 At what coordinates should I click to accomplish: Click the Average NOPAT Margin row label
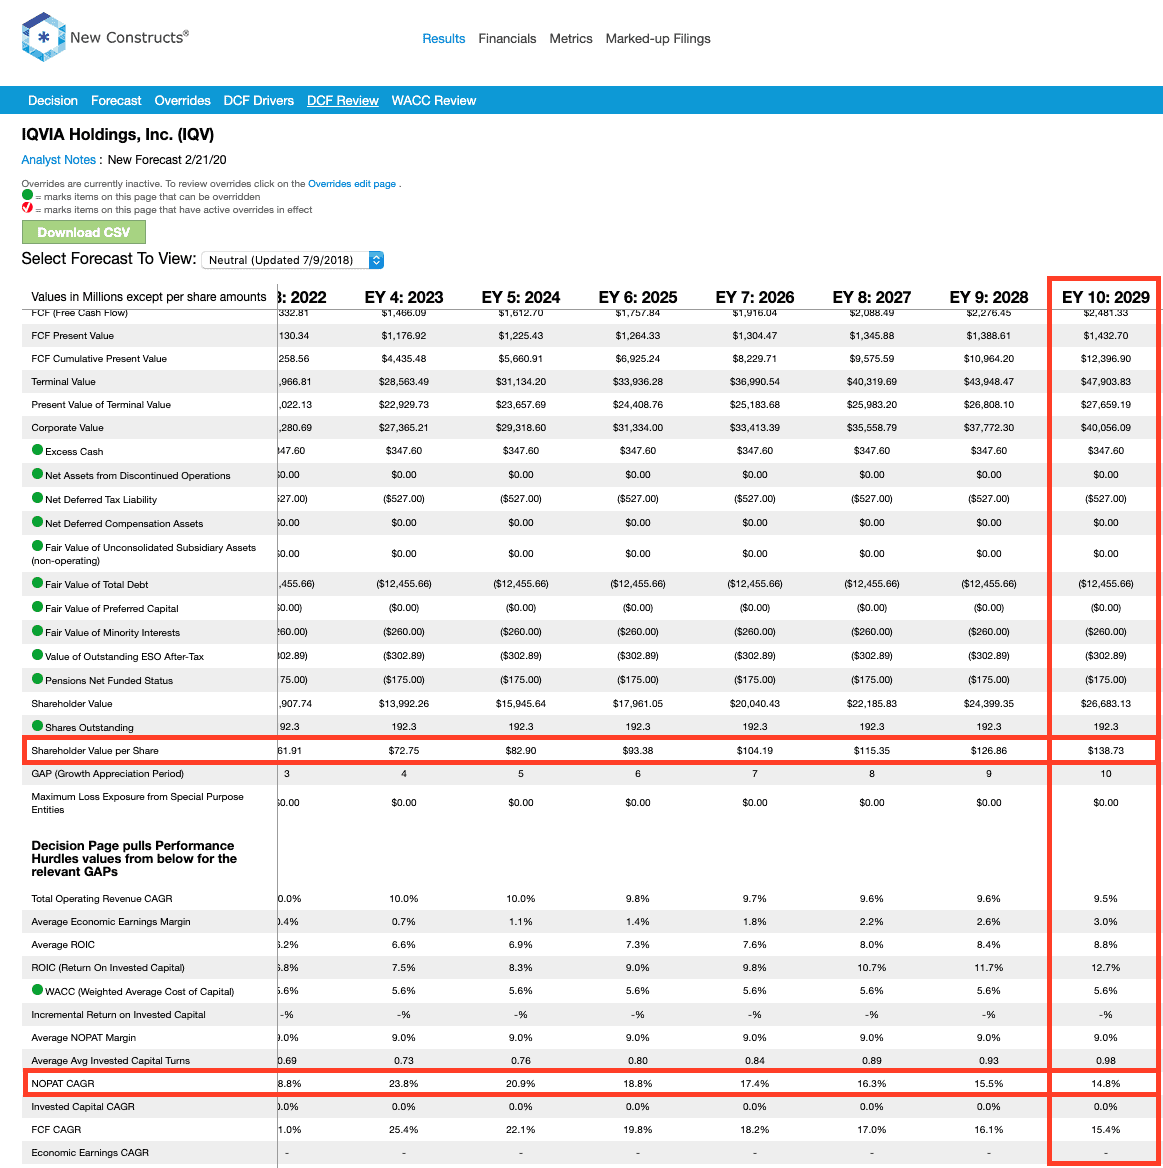pyautogui.click(x=83, y=1038)
